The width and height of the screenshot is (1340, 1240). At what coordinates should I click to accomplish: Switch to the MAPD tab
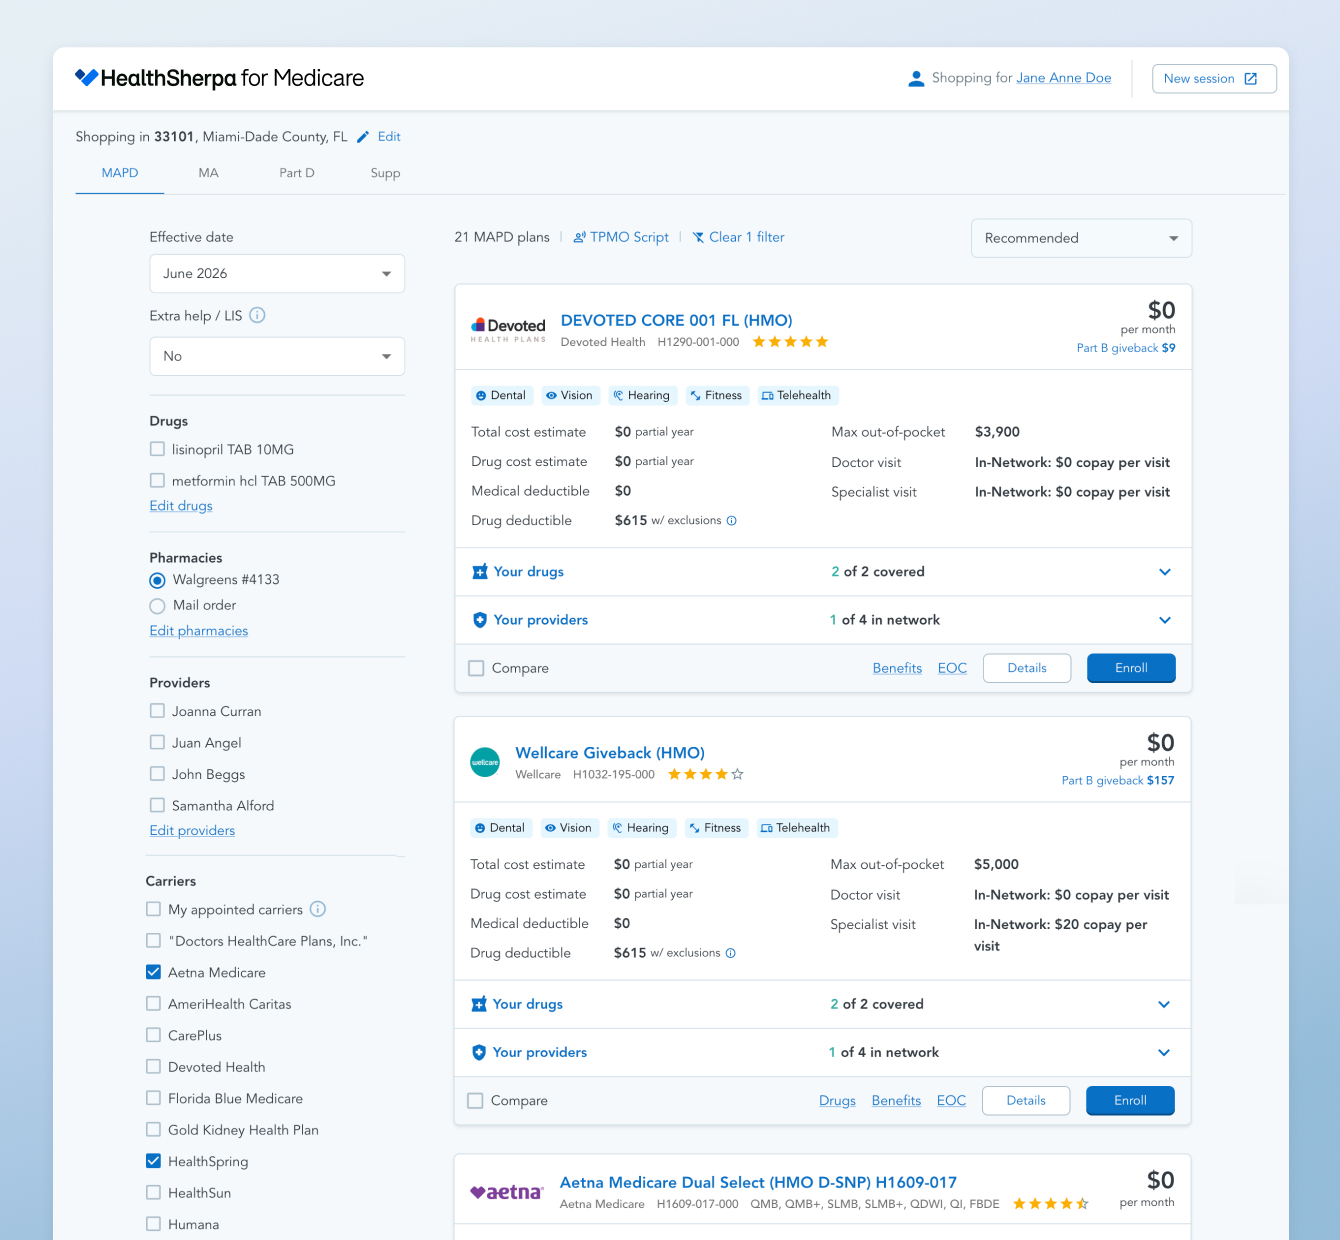[x=120, y=173]
